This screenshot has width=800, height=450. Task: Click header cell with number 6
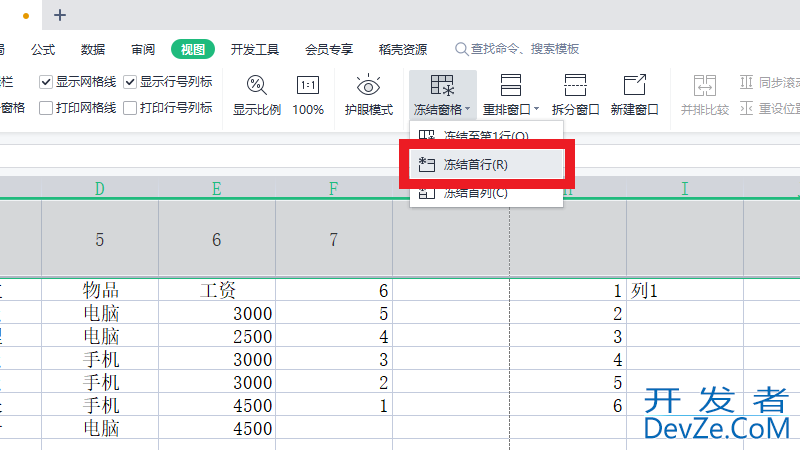[x=217, y=239]
